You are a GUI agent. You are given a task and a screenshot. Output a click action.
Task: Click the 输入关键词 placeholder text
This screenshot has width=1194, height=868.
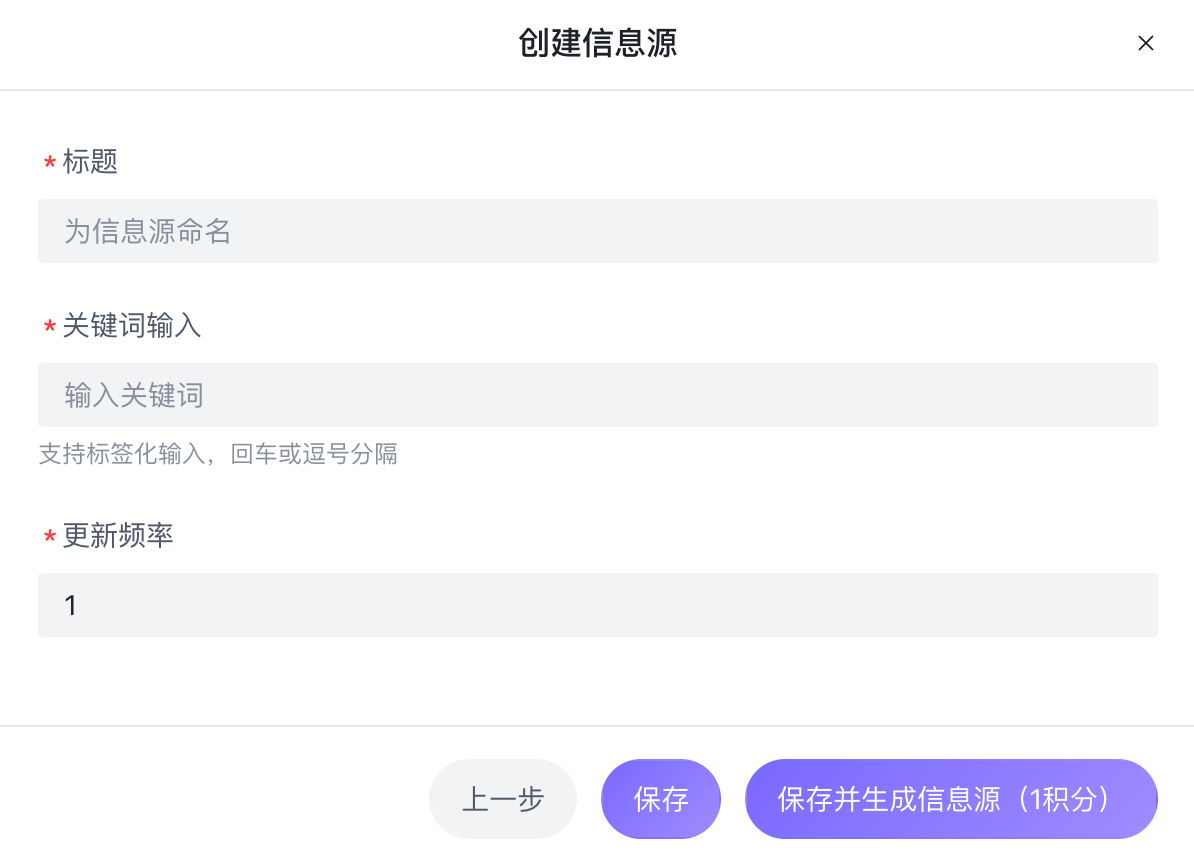click(134, 396)
